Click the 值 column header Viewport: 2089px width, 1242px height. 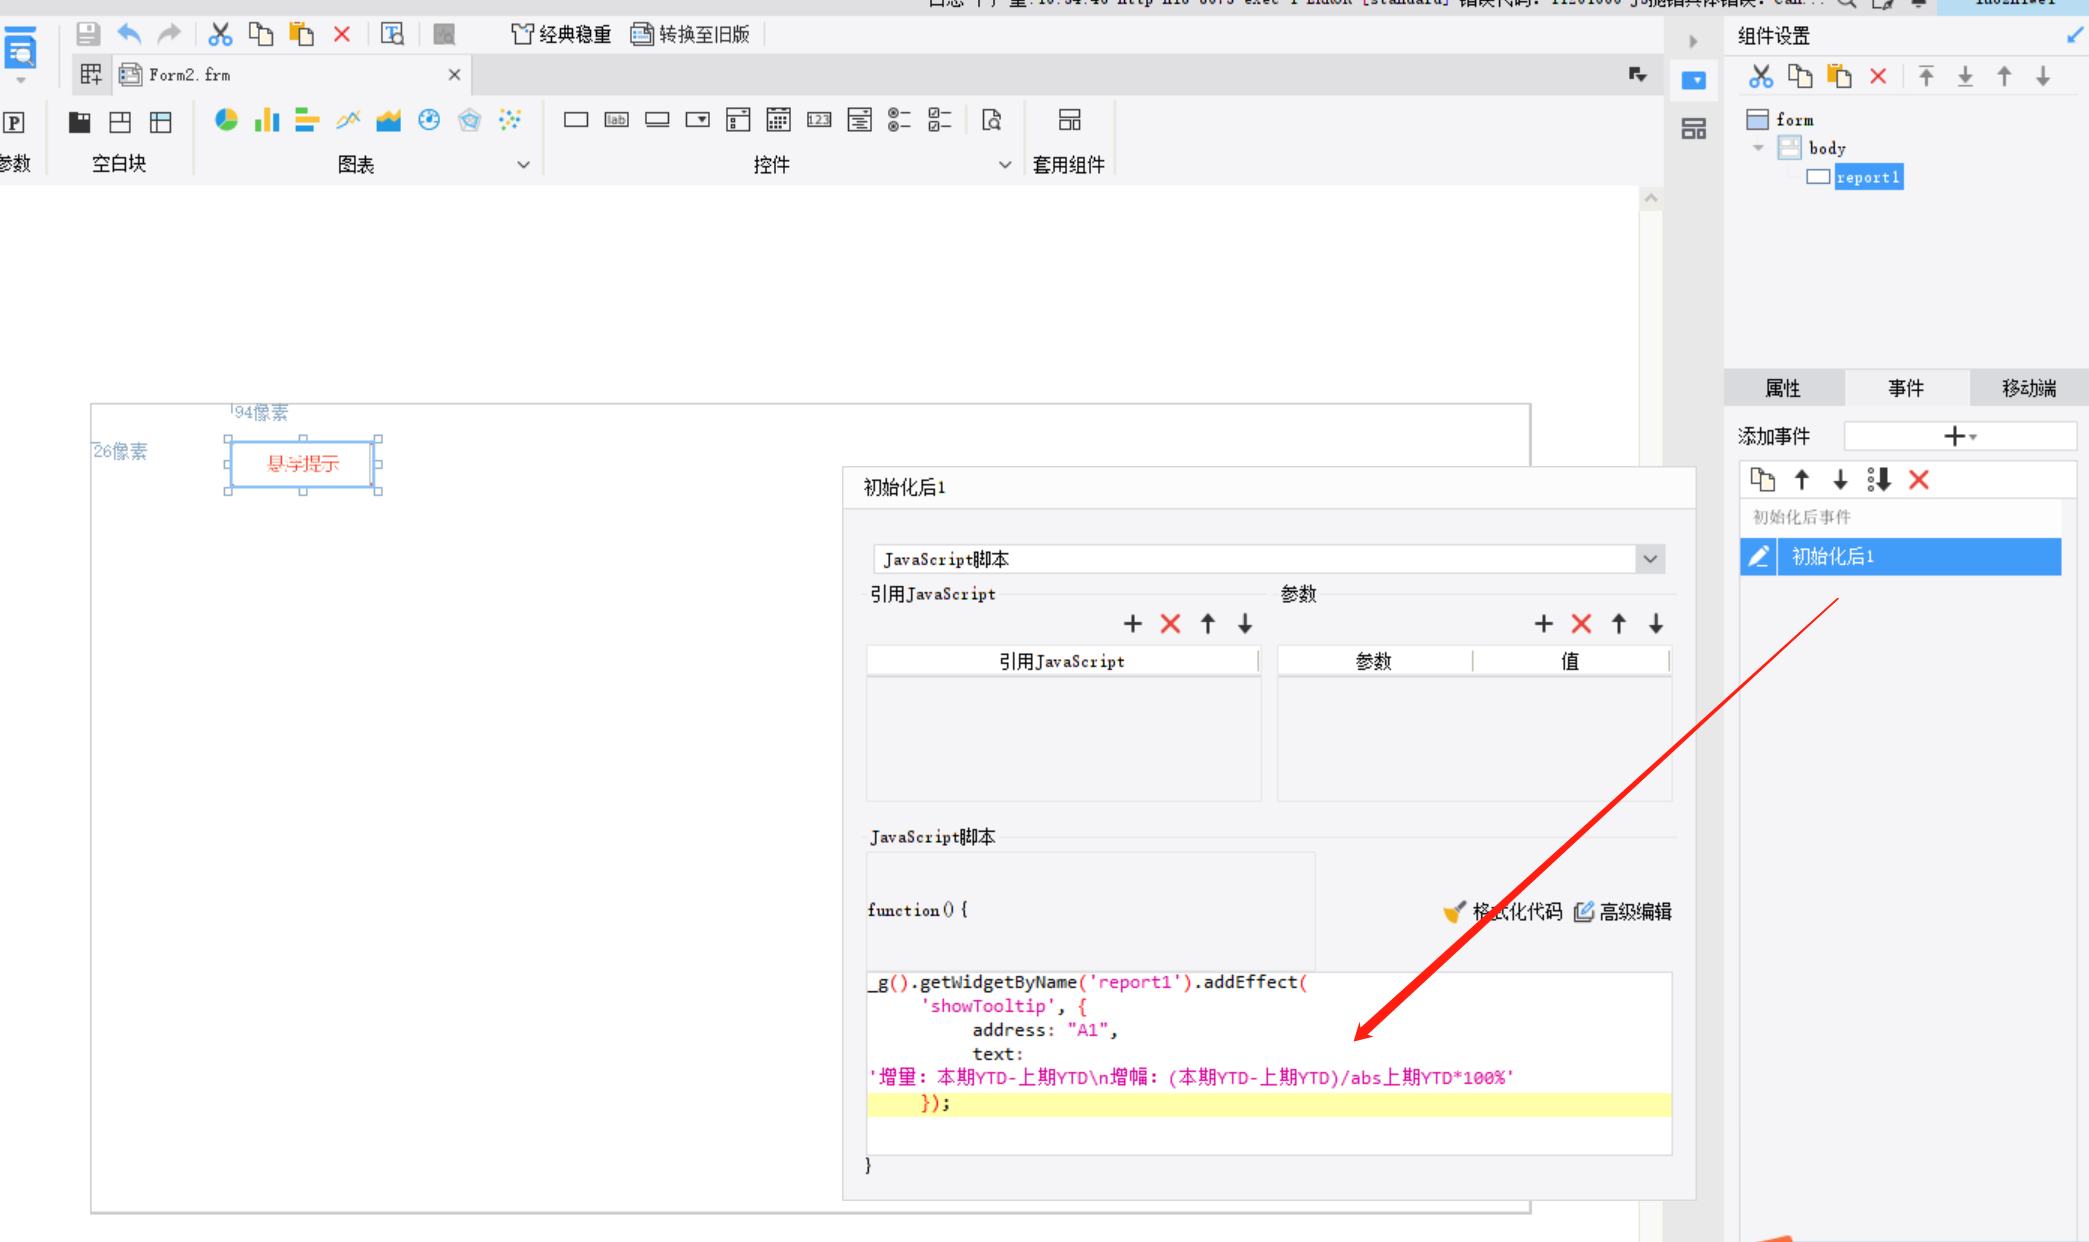1570,661
